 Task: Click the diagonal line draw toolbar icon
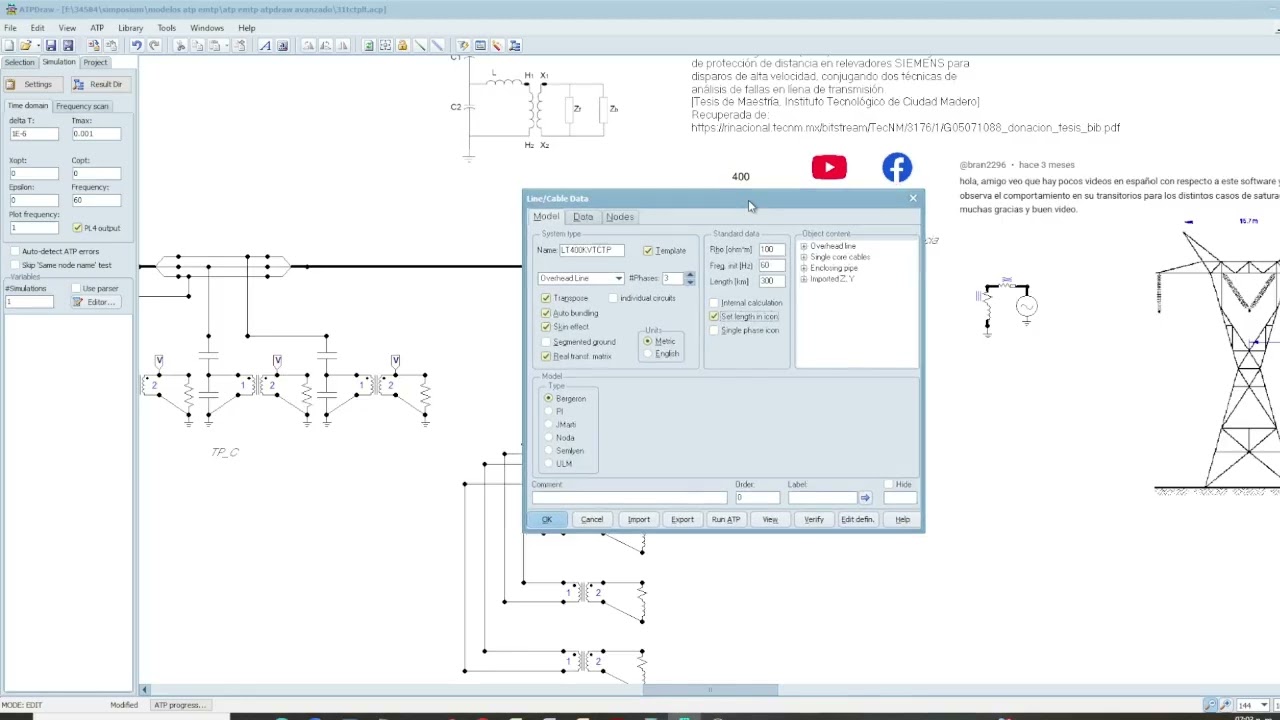(x=419, y=45)
